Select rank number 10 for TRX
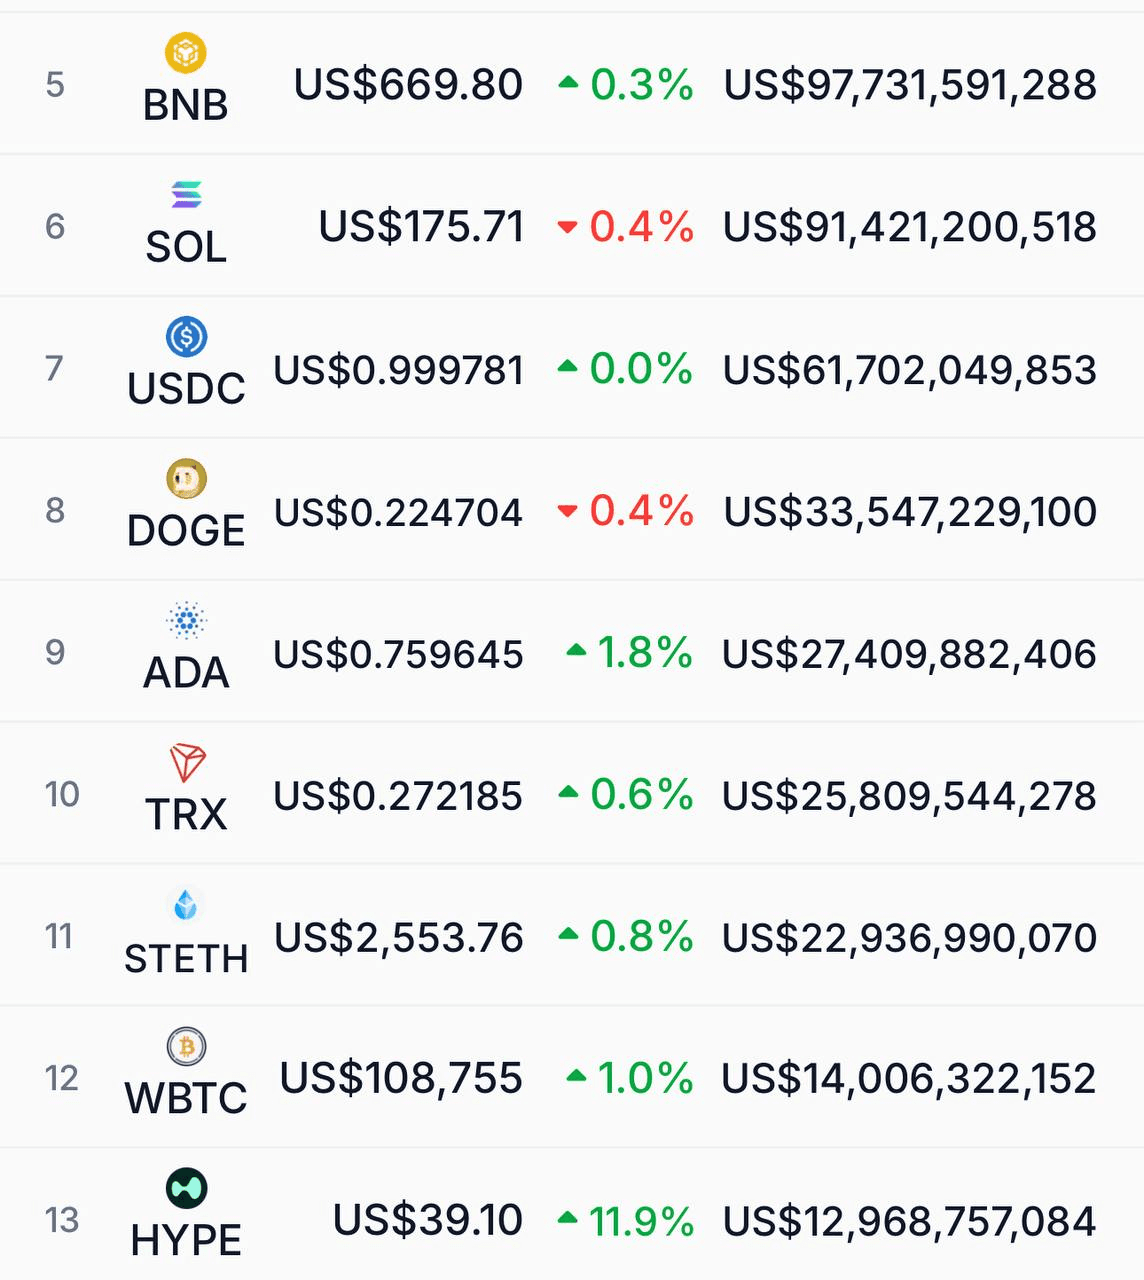1144x1280 pixels. pyautogui.click(x=62, y=794)
